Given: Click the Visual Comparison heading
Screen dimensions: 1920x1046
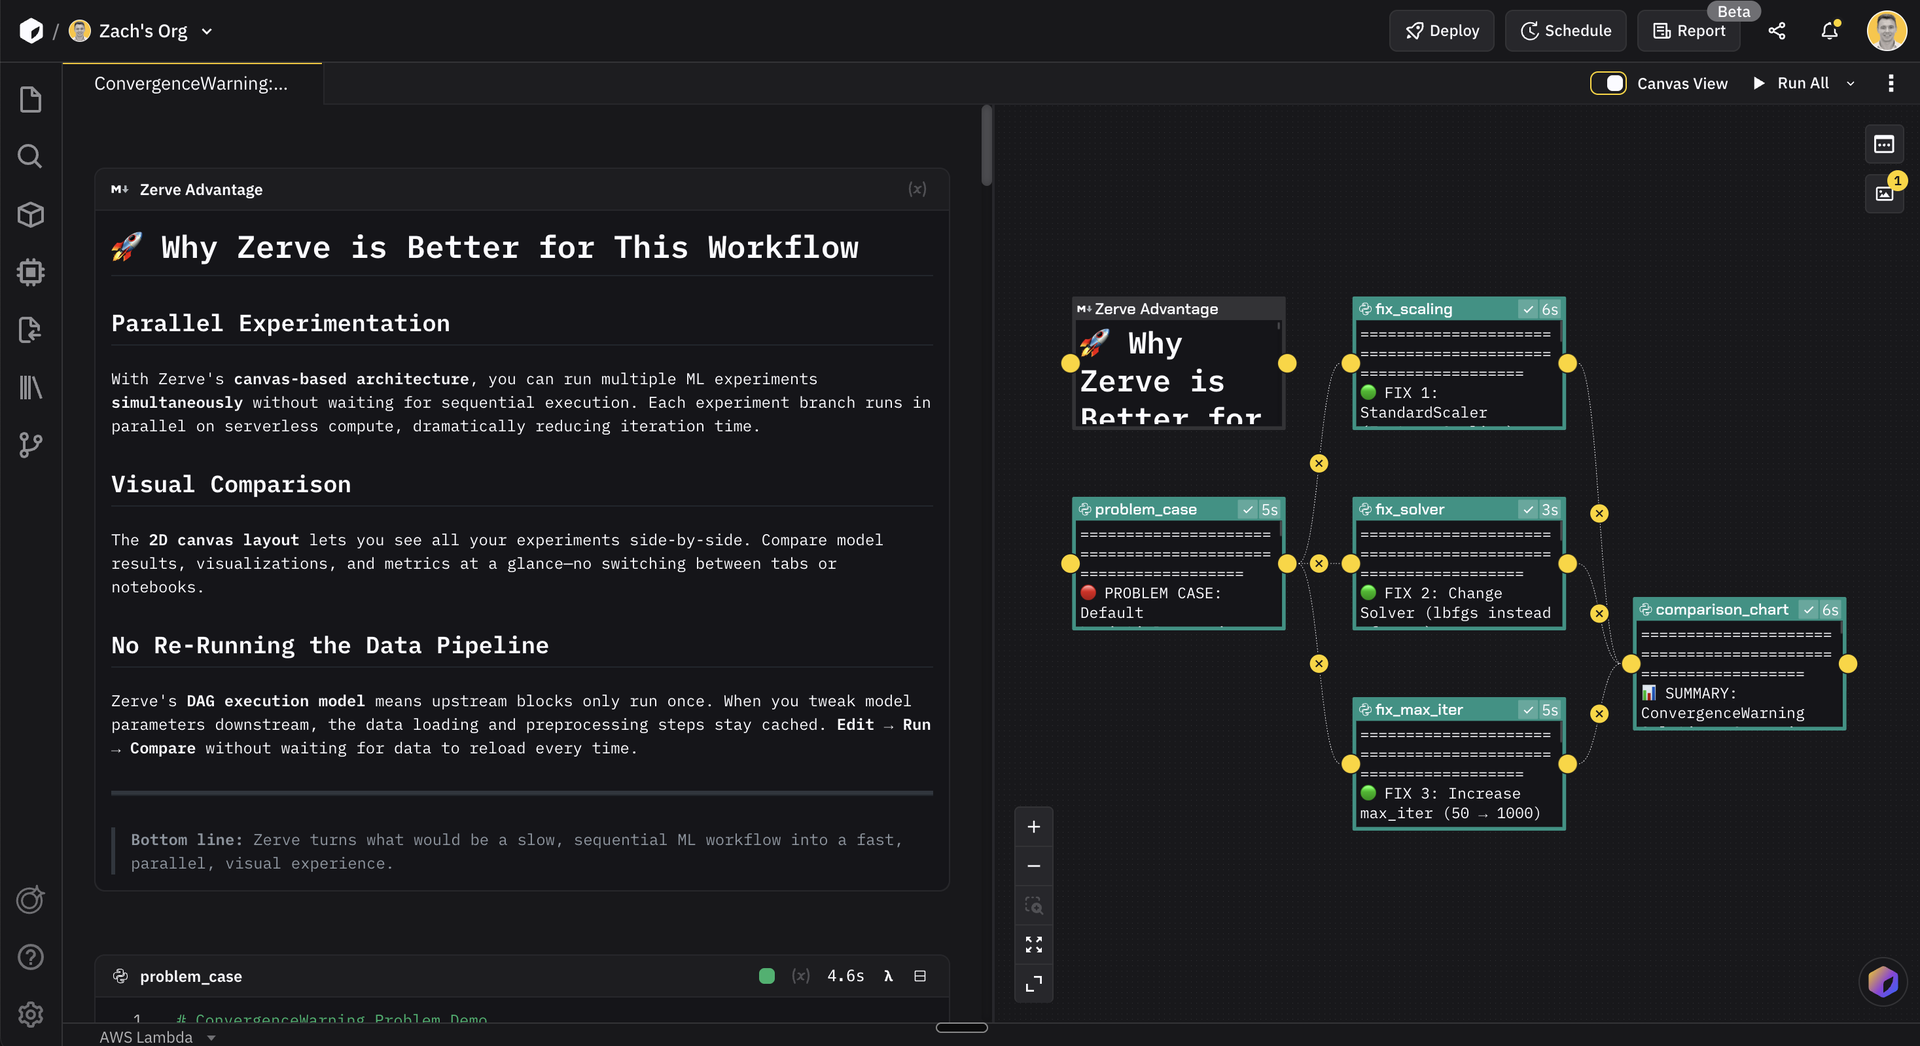Looking at the screenshot, I should click(x=231, y=485).
